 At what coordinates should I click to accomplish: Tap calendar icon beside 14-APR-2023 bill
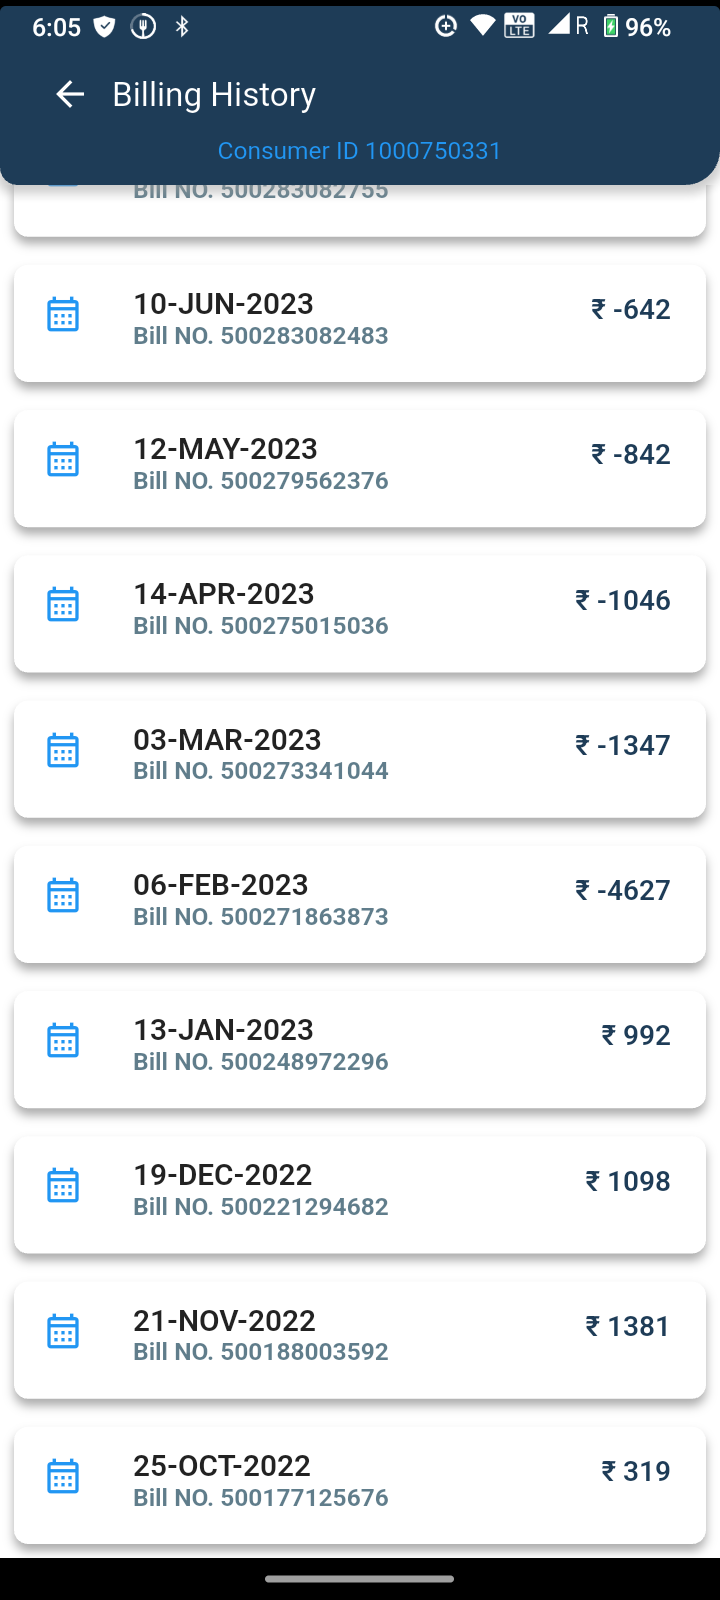(x=63, y=604)
